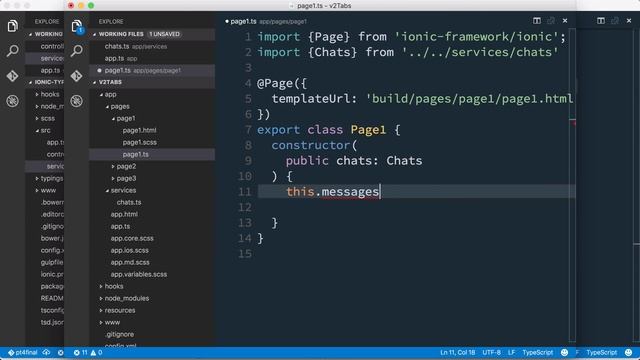Open the unsaved badge on Explorer icon
640x360 pixels.
80,30
